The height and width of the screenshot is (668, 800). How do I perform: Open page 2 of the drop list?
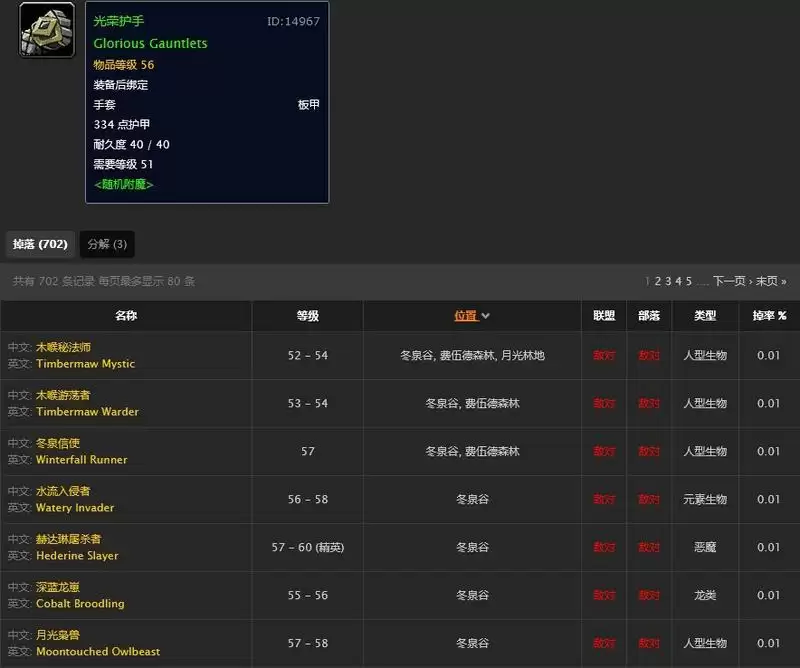point(657,281)
